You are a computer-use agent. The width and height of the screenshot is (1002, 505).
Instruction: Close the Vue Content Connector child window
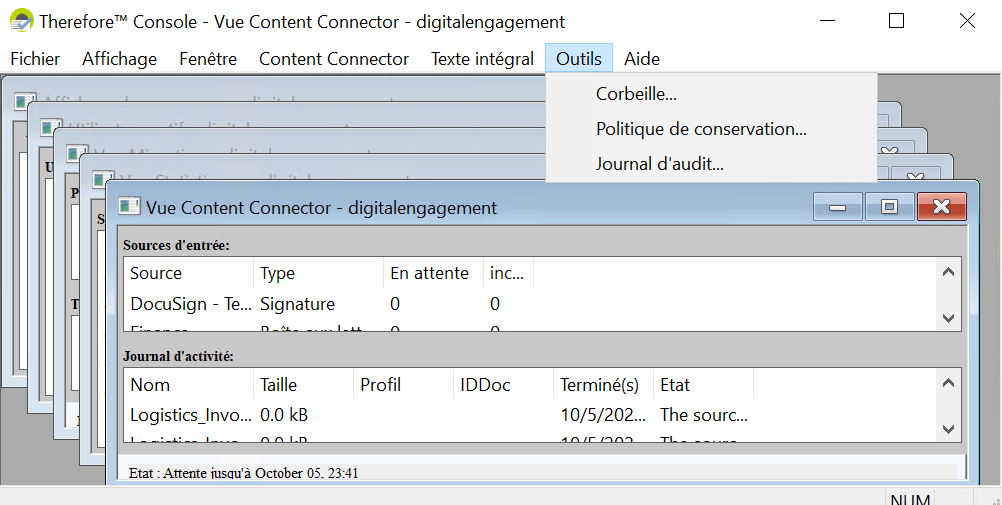(x=941, y=207)
